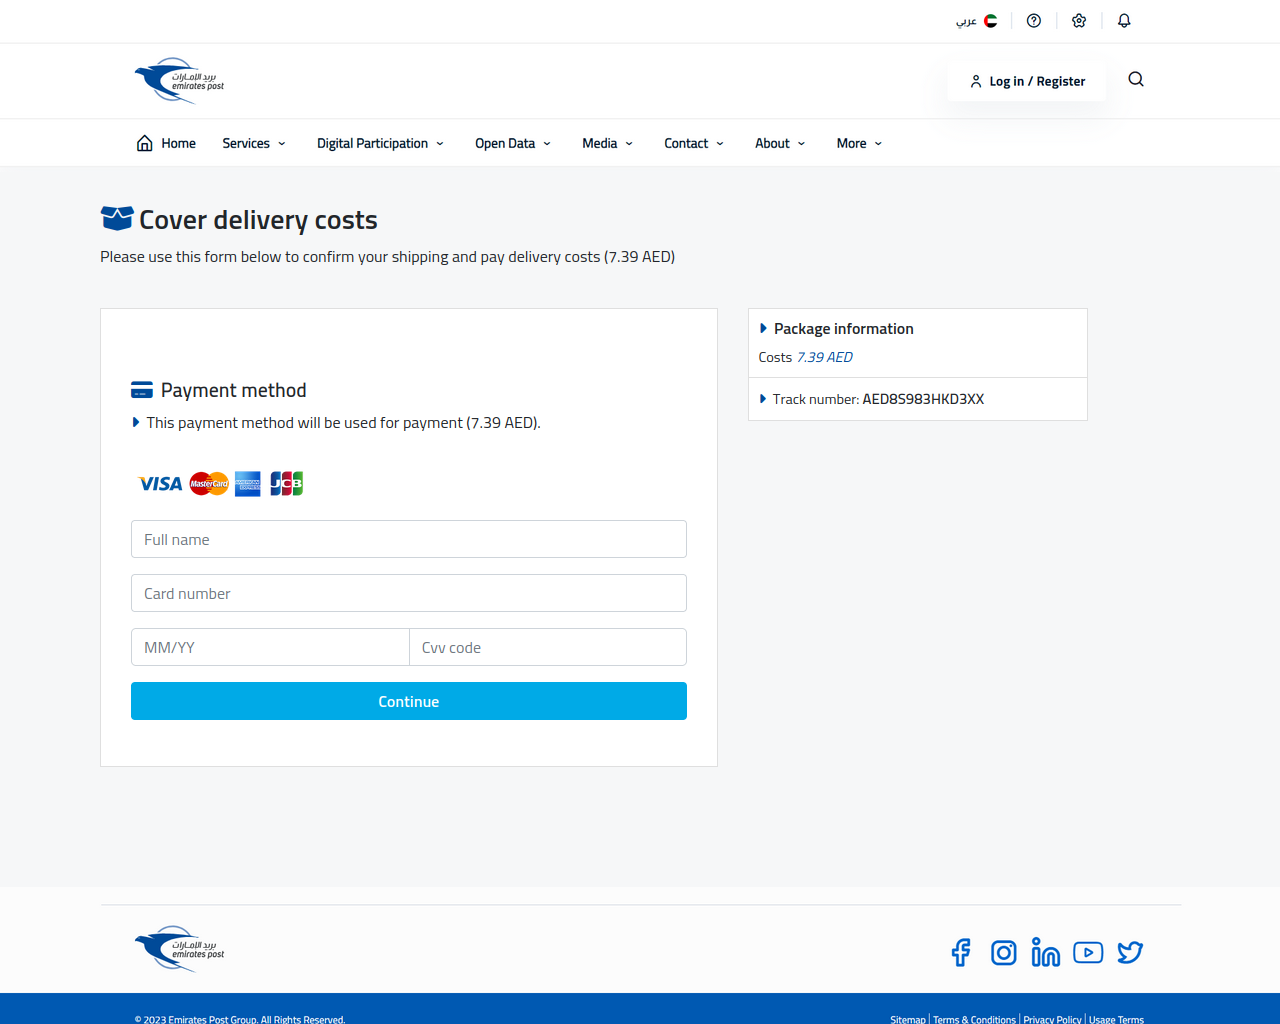Image resolution: width=1280 pixels, height=1024 pixels.
Task: Click Log in / Register
Action: tap(1027, 81)
